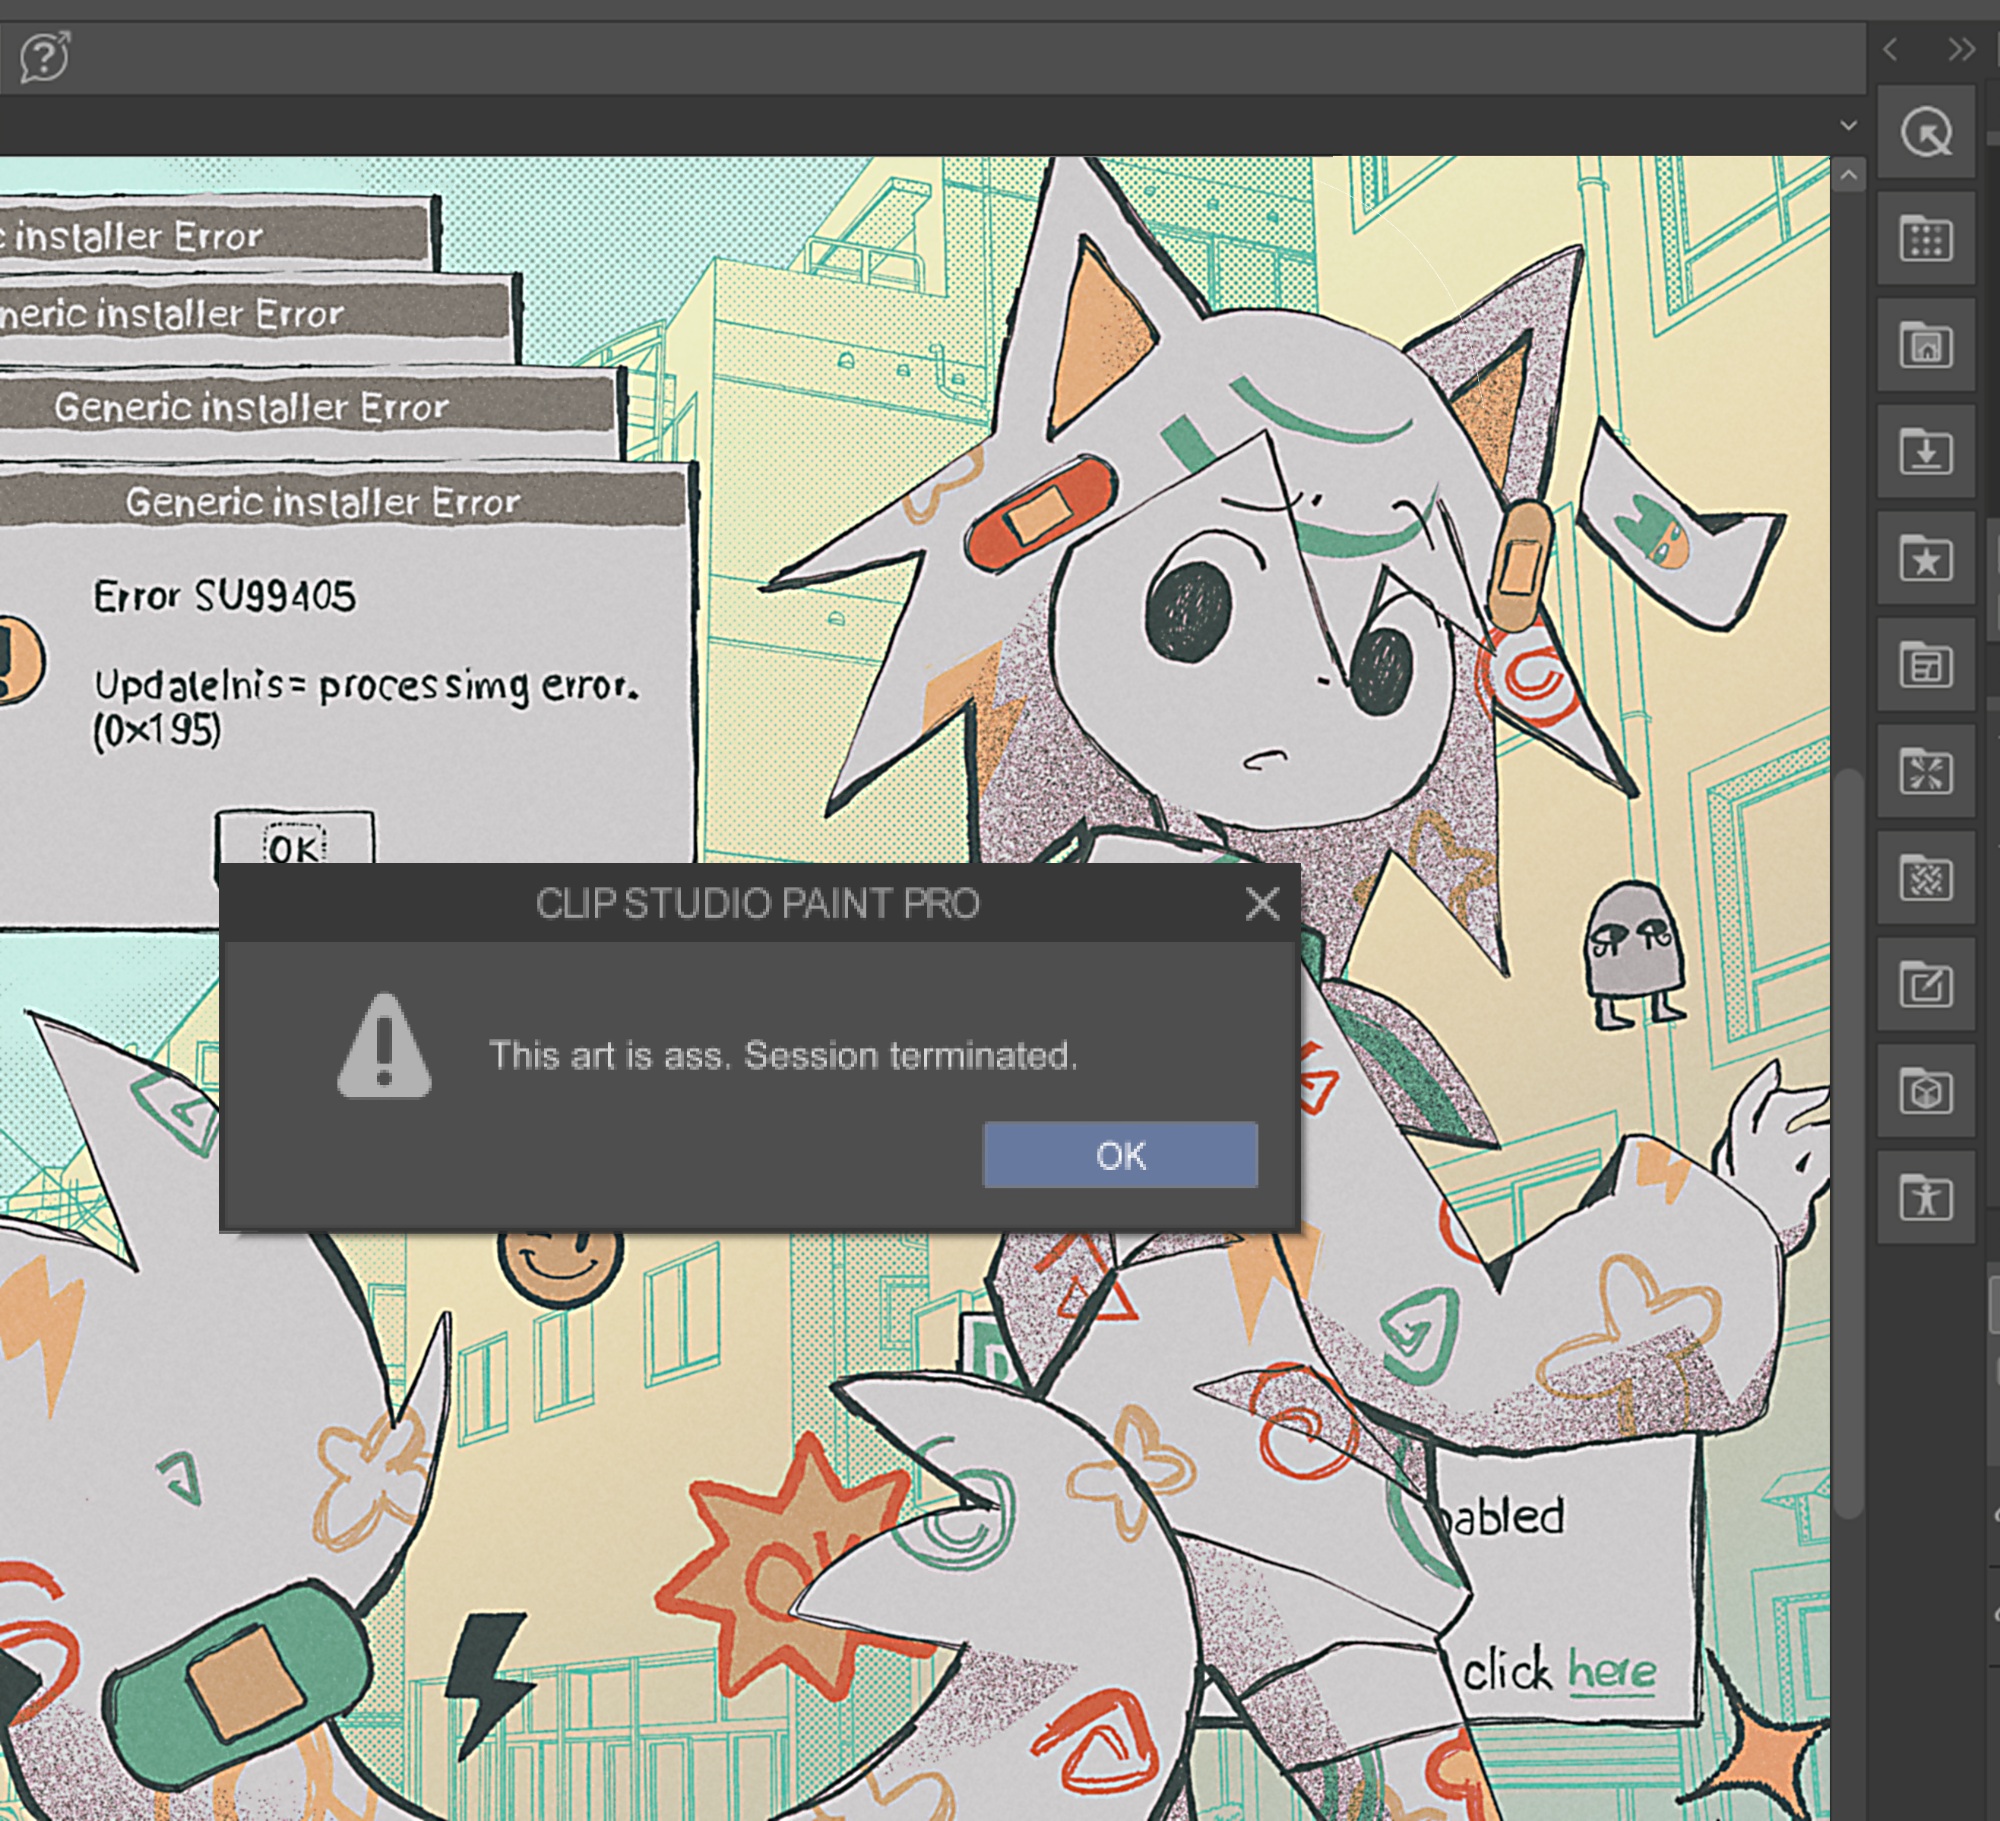Open the Download materials folder icon
This screenshot has width=2000, height=1821.
[1925, 452]
